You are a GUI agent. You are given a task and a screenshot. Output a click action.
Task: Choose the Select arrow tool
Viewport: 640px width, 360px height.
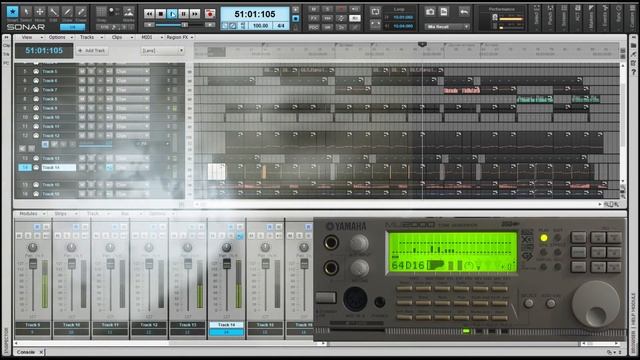(x=26, y=11)
